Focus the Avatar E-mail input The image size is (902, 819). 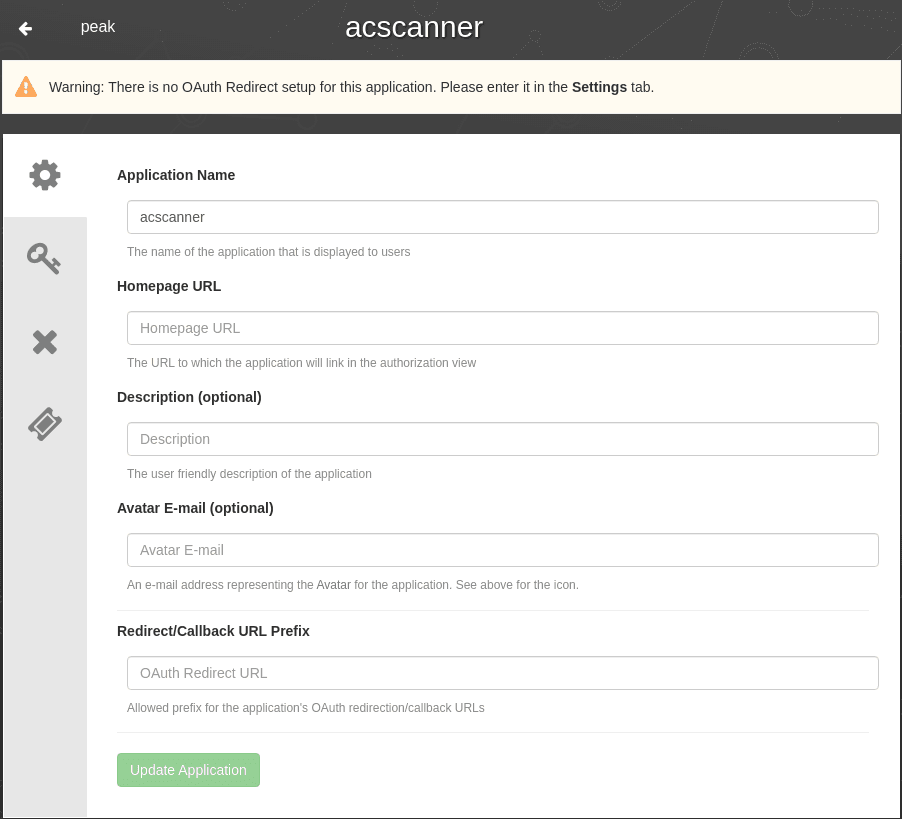[502, 550]
